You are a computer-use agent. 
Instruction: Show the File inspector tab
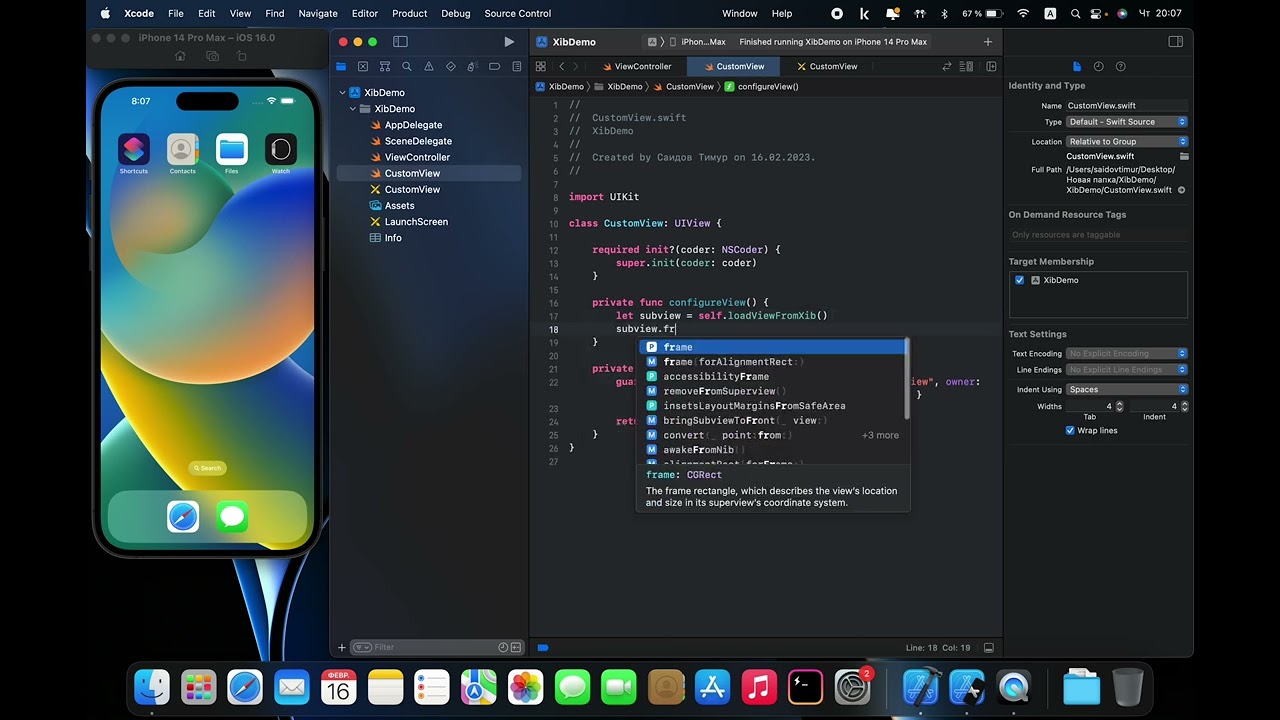tap(1077, 66)
